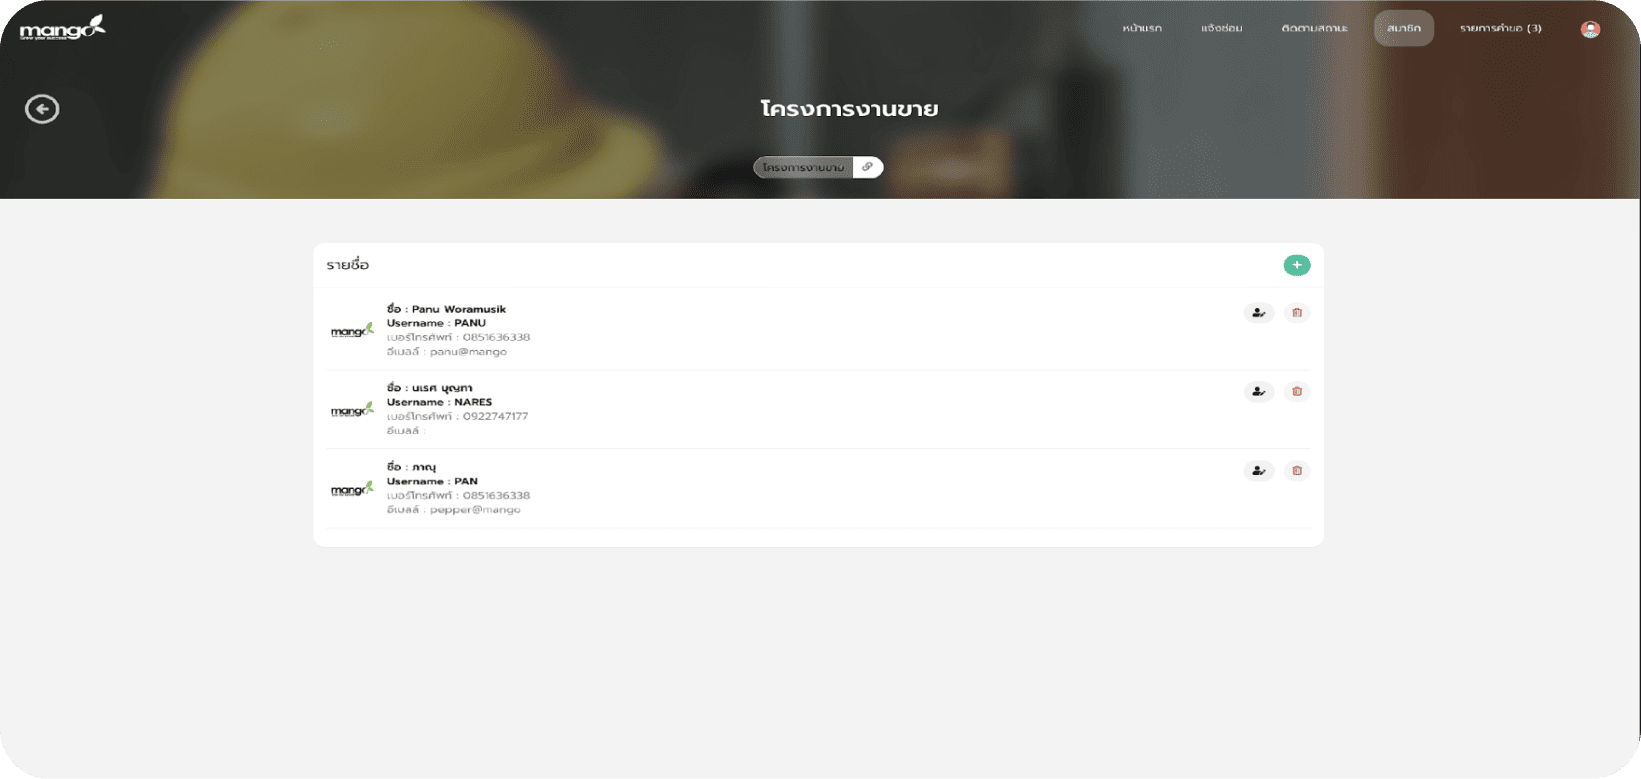Go to หน้าแรก in navigation
The image size is (1641, 779).
click(x=1141, y=29)
